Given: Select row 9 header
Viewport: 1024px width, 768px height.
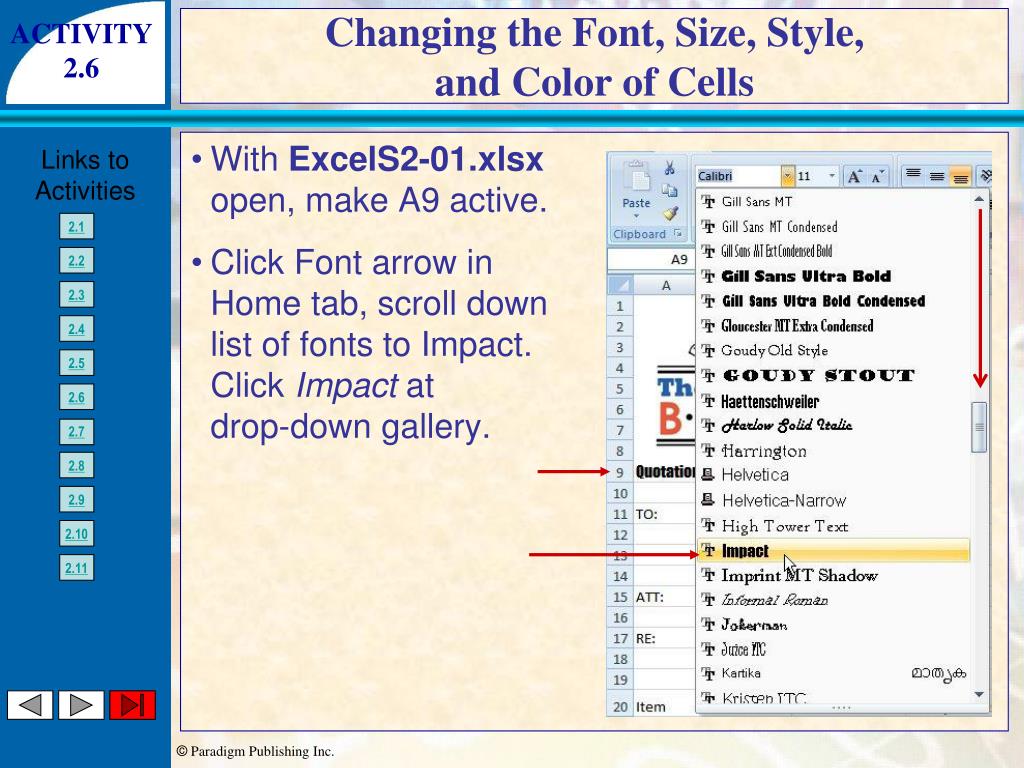Looking at the screenshot, I should pos(620,472).
